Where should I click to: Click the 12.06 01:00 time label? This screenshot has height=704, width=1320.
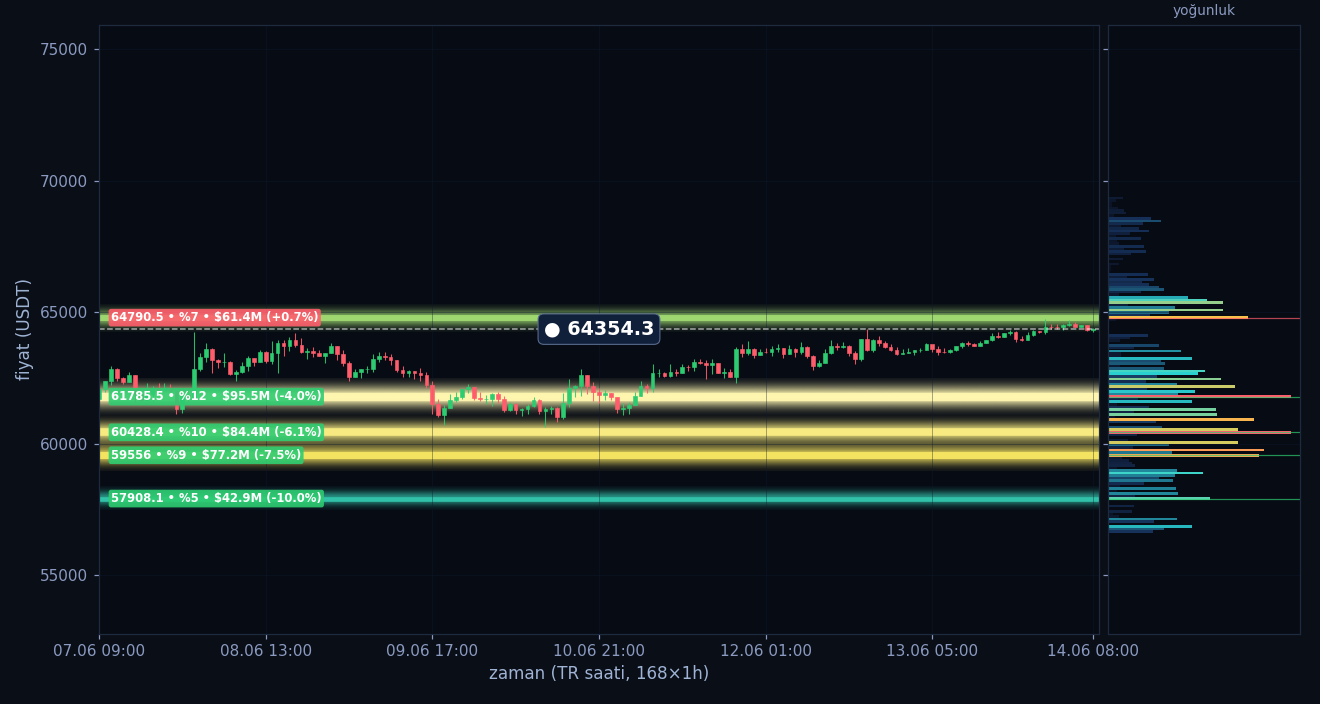pyautogui.click(x=766, y=651)
